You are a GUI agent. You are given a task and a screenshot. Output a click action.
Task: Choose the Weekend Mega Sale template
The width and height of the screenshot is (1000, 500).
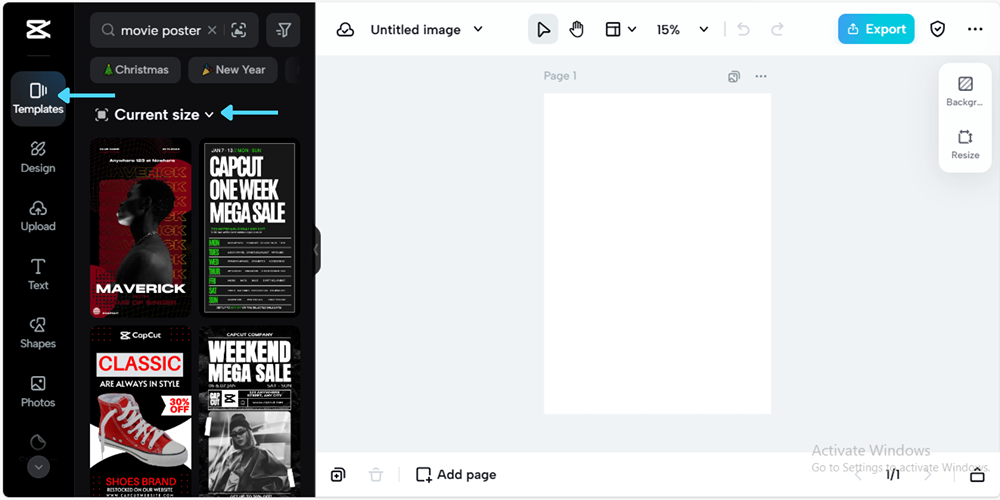249,411
